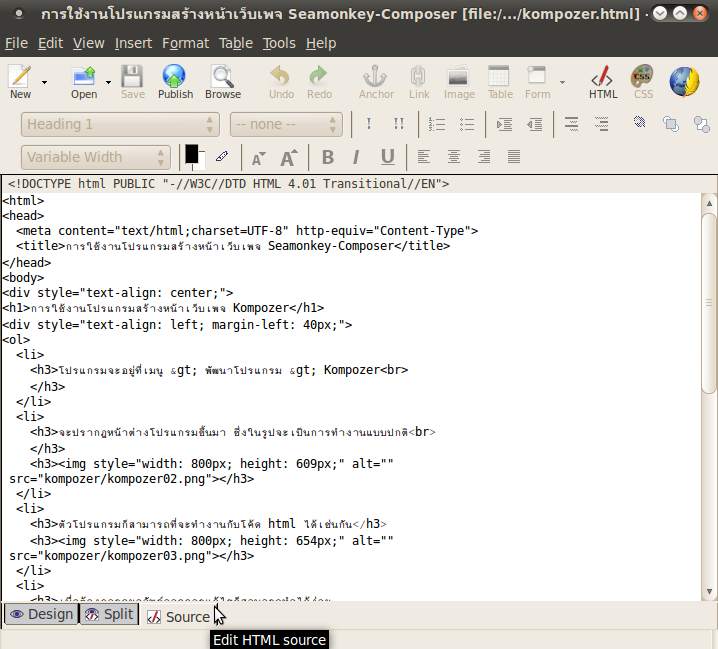Expand the arrow beside the Open button
Image resolution: width=718 pixels, height=649 pixels.
pyautogui.click(x=108, y=82)
